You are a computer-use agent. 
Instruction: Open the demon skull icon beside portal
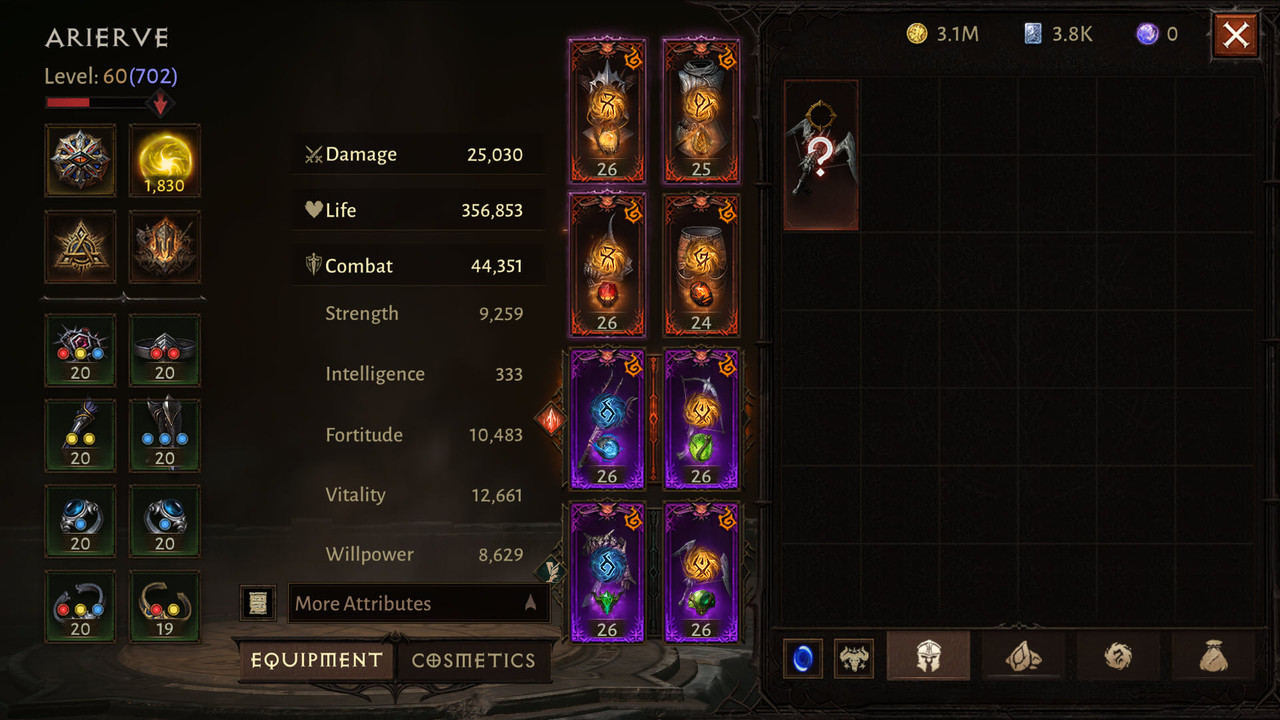click(x=854, y=658)
